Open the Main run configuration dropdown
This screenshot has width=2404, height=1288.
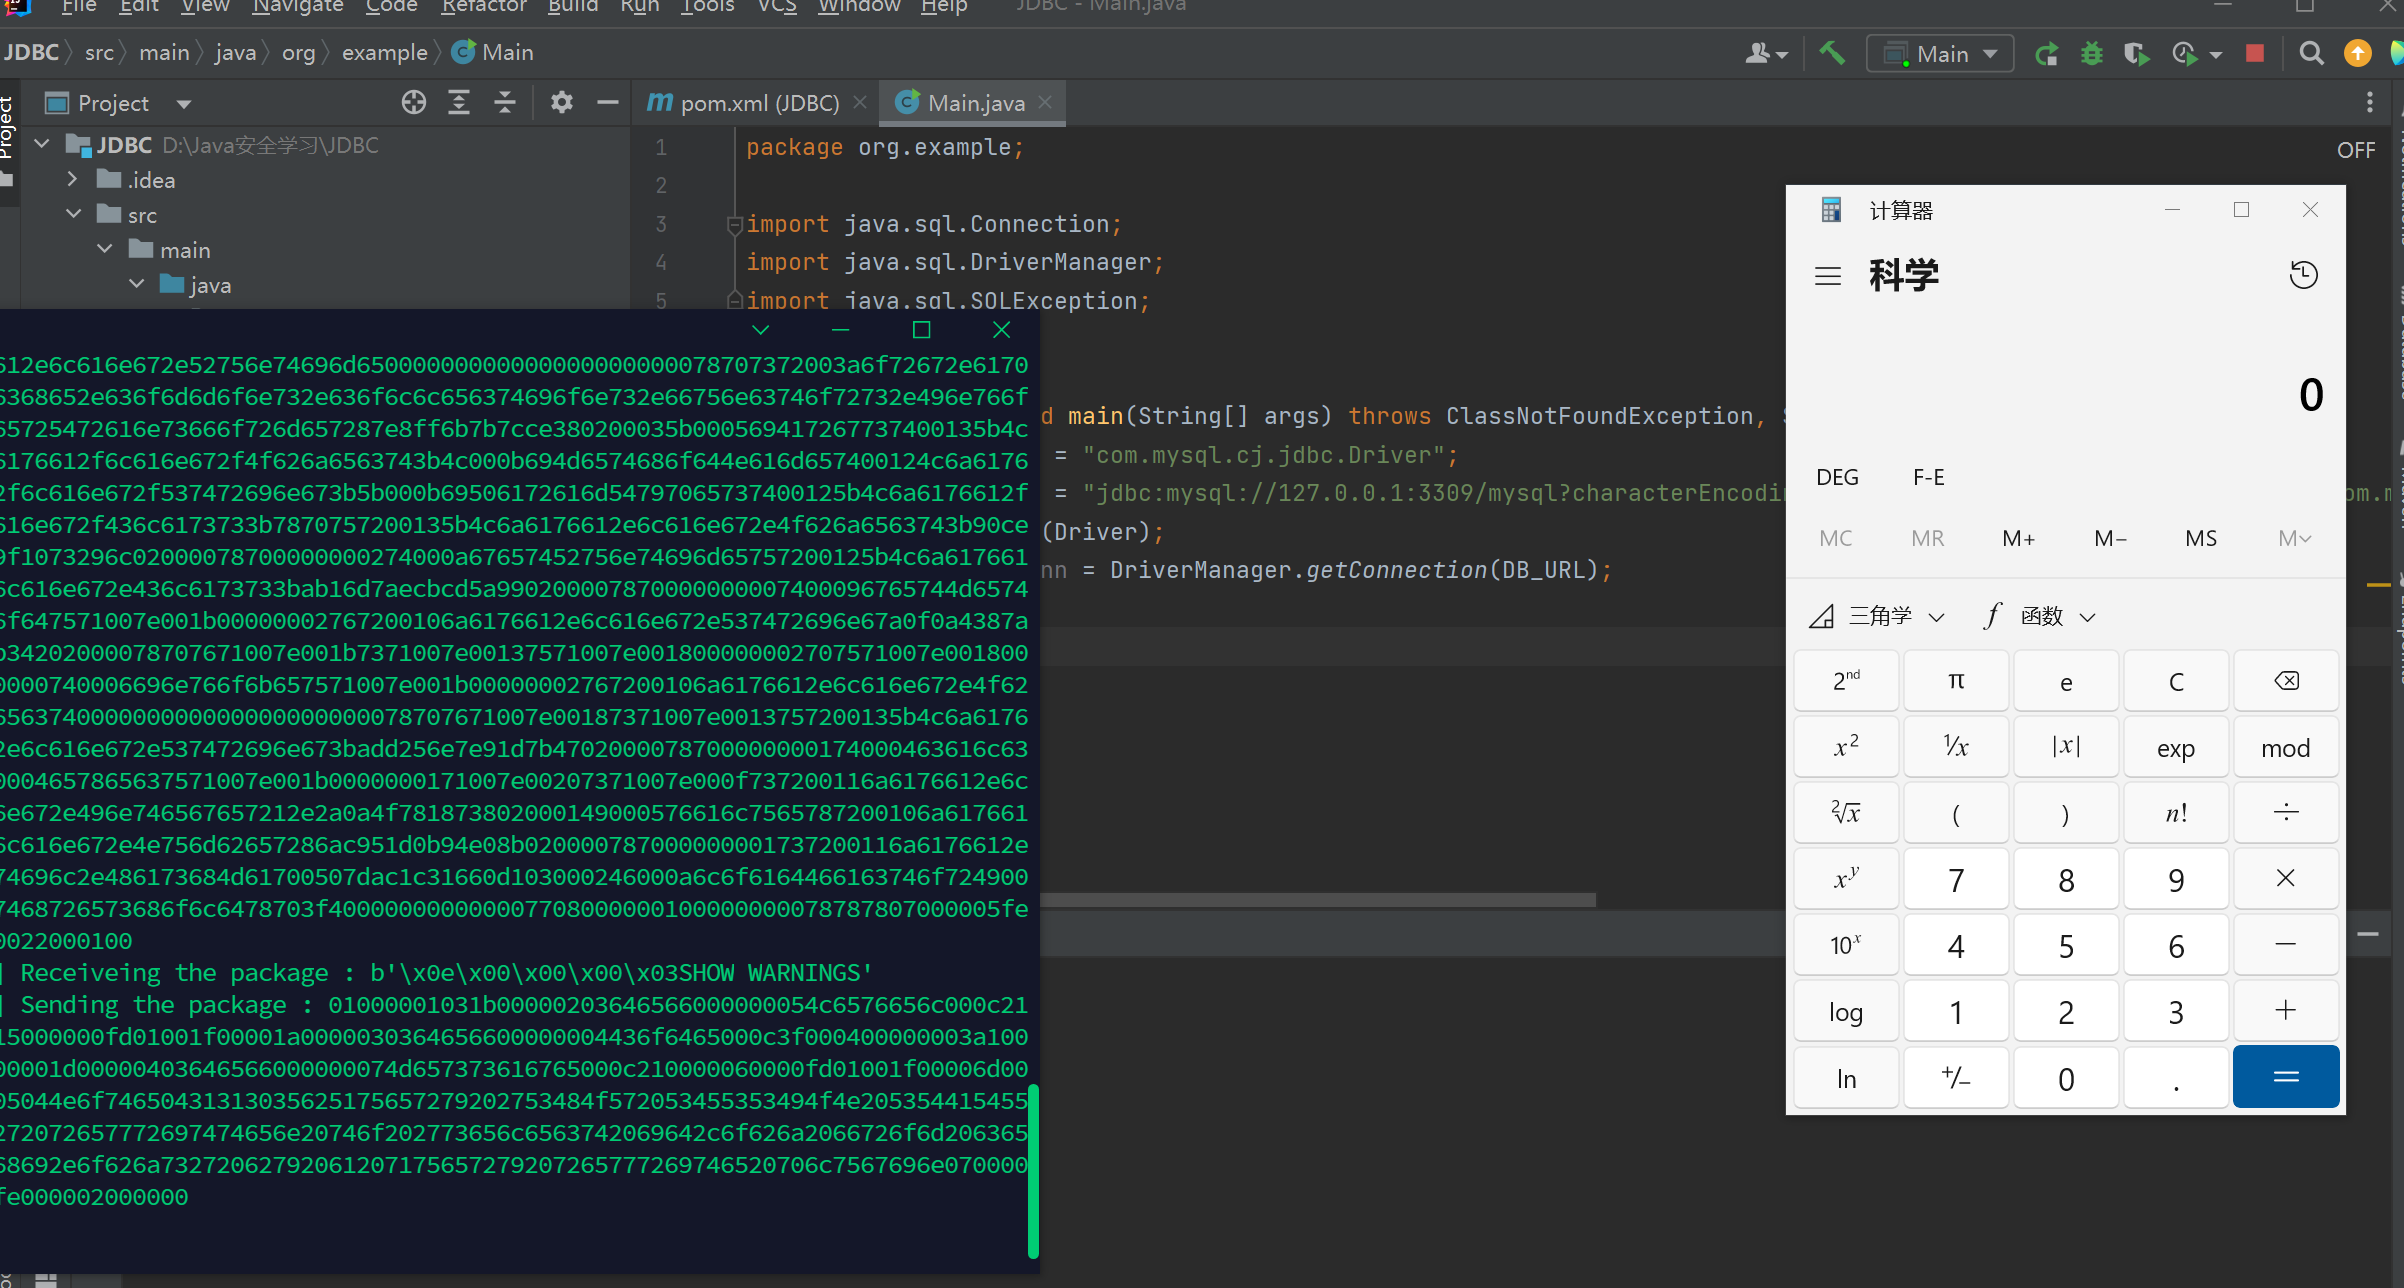(1940, 54)
